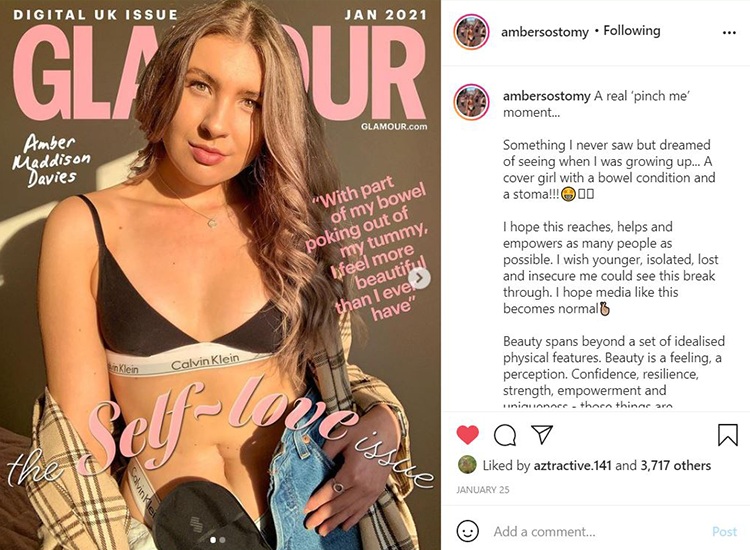The width and height of the screenshot is (750, 550).
Task: Click ambersostomy avatar beside the caption
Action: 471,102
